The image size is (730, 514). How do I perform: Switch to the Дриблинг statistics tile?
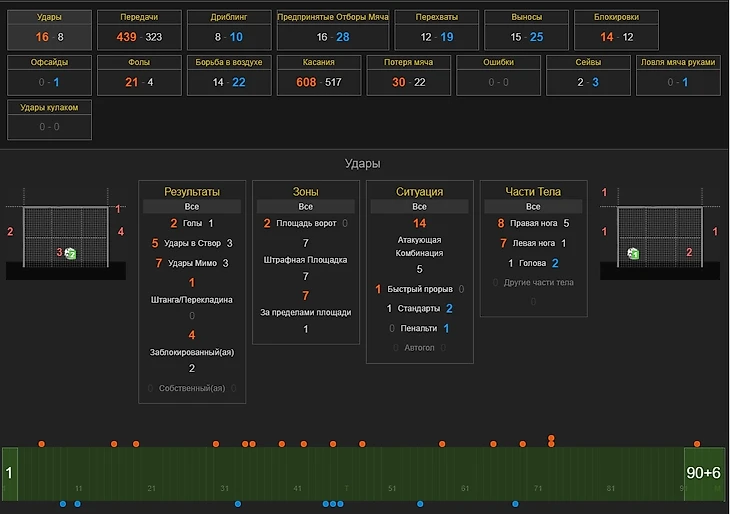(x=229, y=30)
